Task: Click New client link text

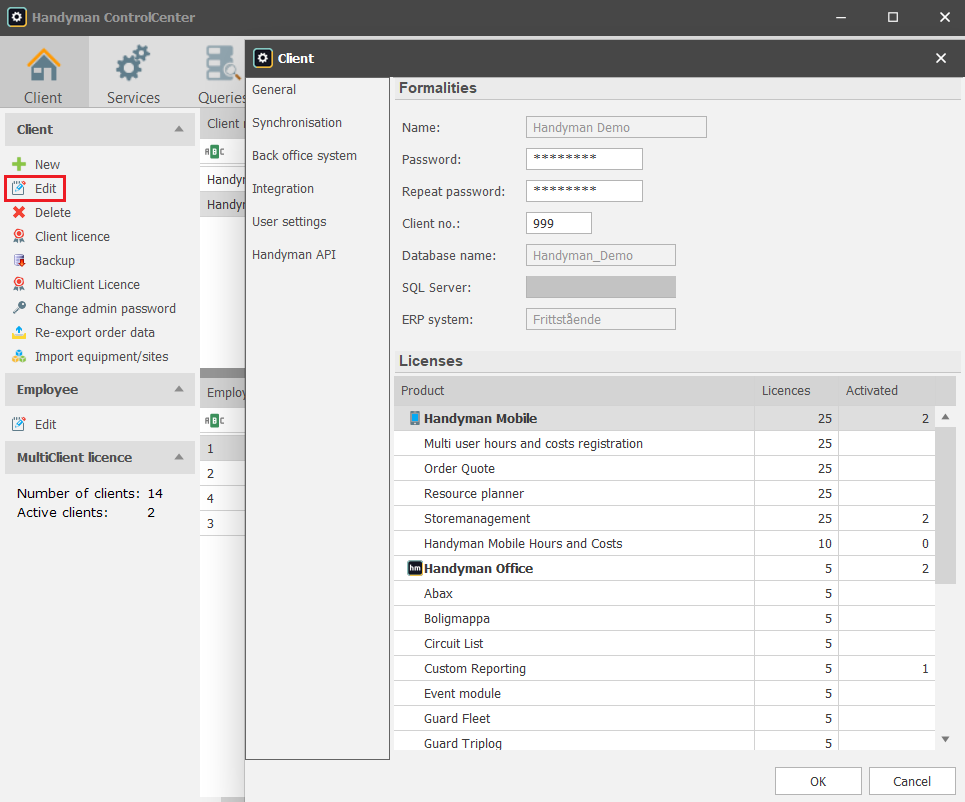Action: click(47, 164)
